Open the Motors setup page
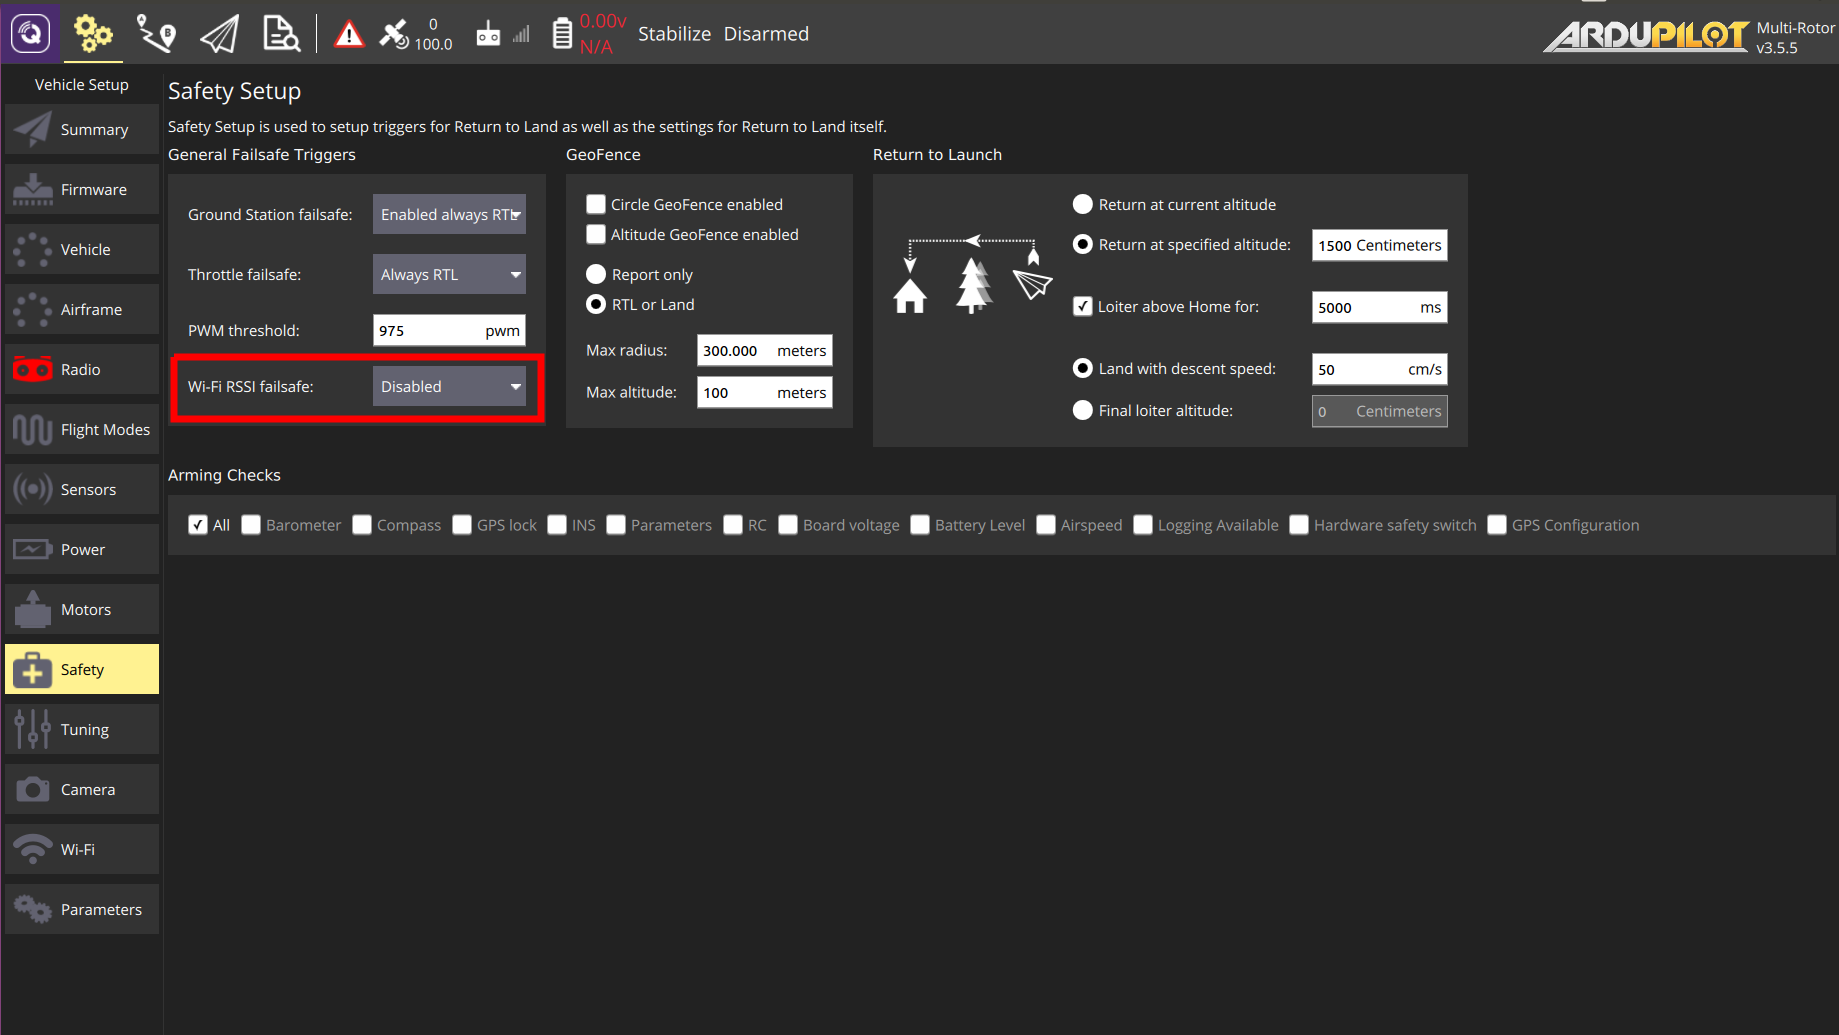Screen dimensions: 1839x1035 pyautogui.click(x=82, y=609)
